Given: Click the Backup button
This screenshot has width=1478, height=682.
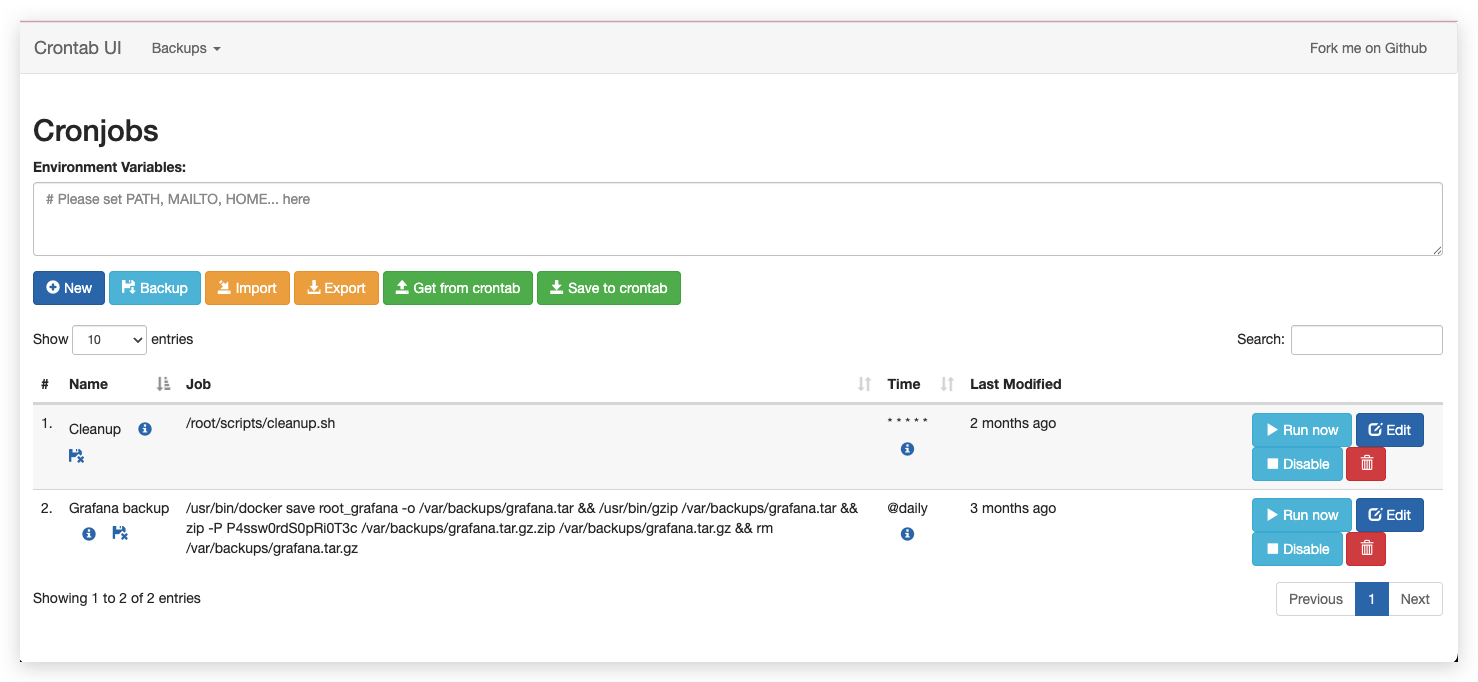Looking at the screenshot, I should click(155, 288).
